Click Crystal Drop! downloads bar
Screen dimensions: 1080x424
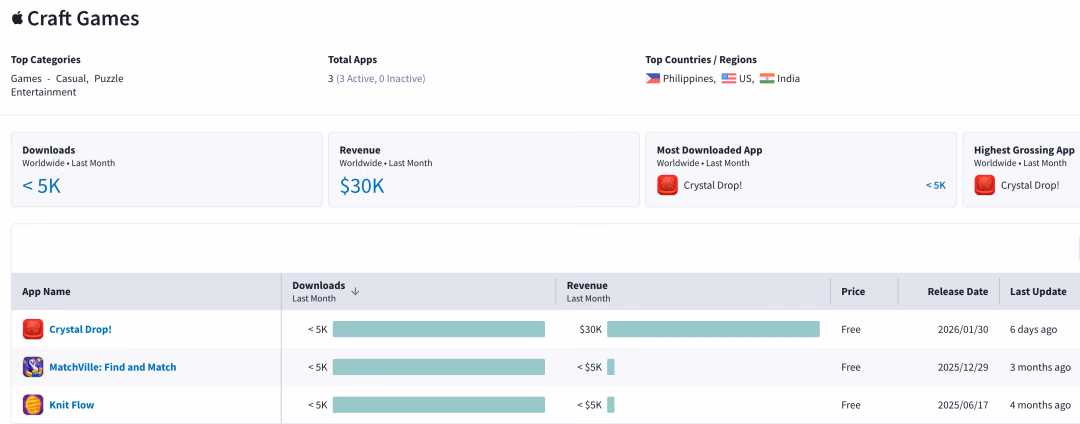tap(439, 329)
